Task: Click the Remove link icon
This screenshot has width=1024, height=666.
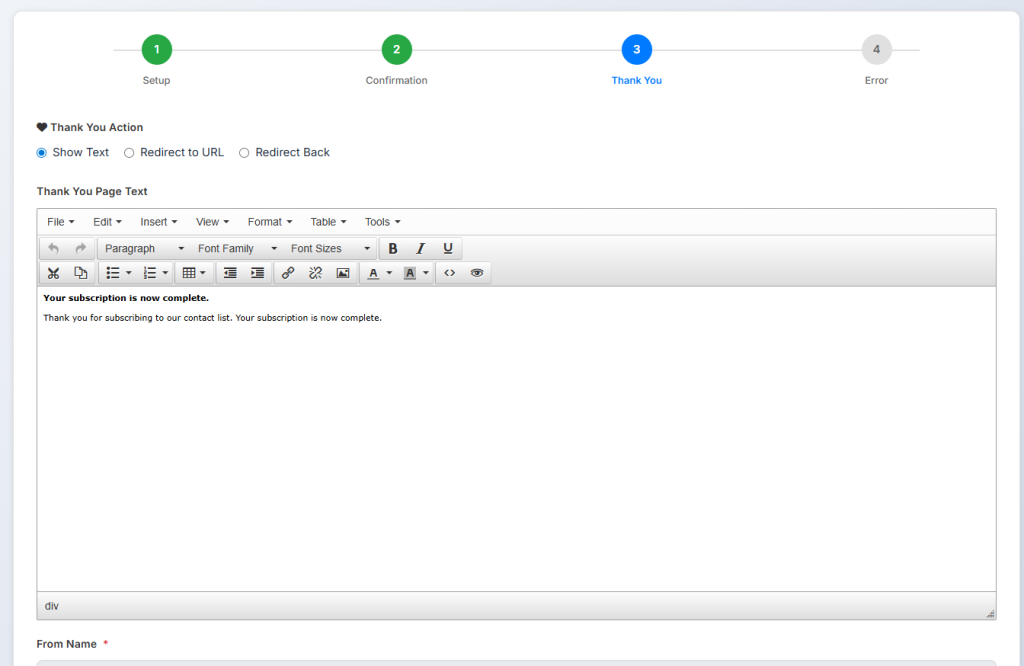Action: (315, 273)
